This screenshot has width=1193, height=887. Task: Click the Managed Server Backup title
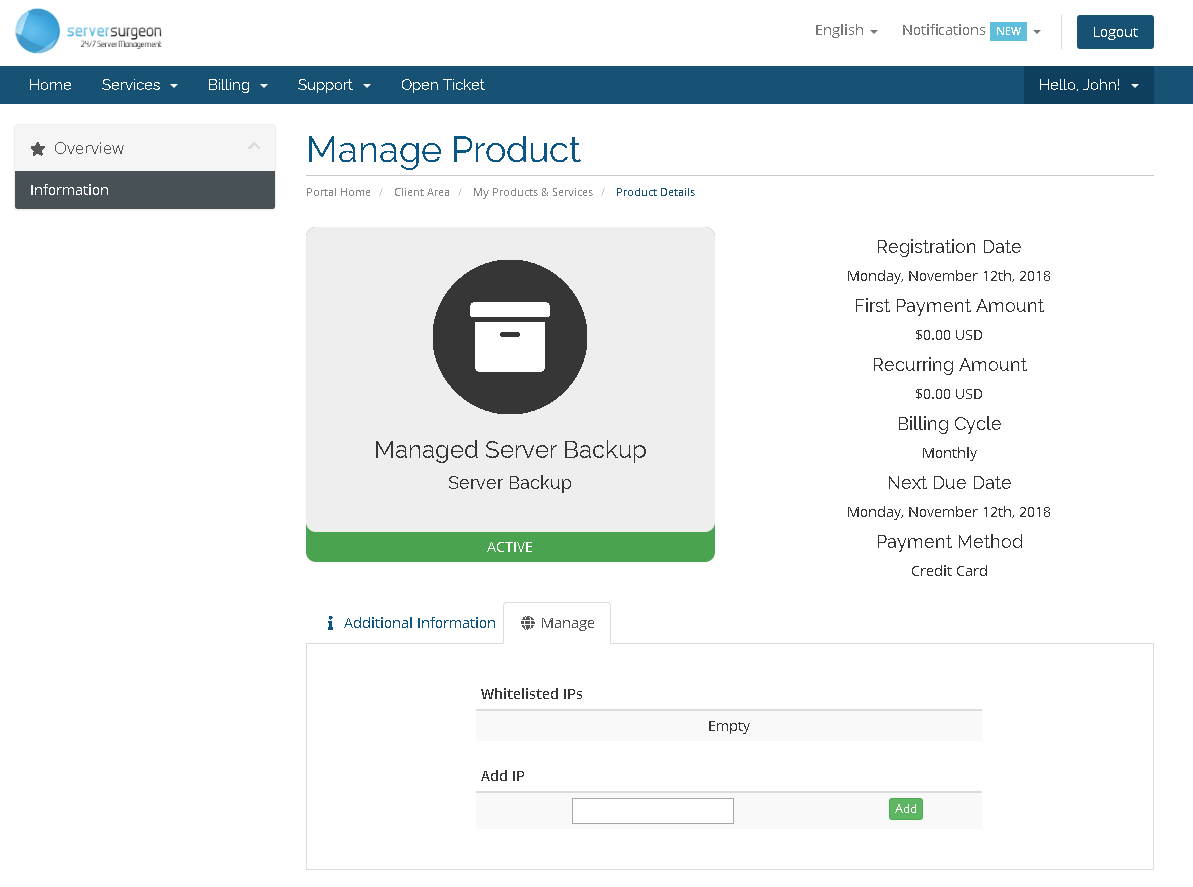(x=511, y=450)
